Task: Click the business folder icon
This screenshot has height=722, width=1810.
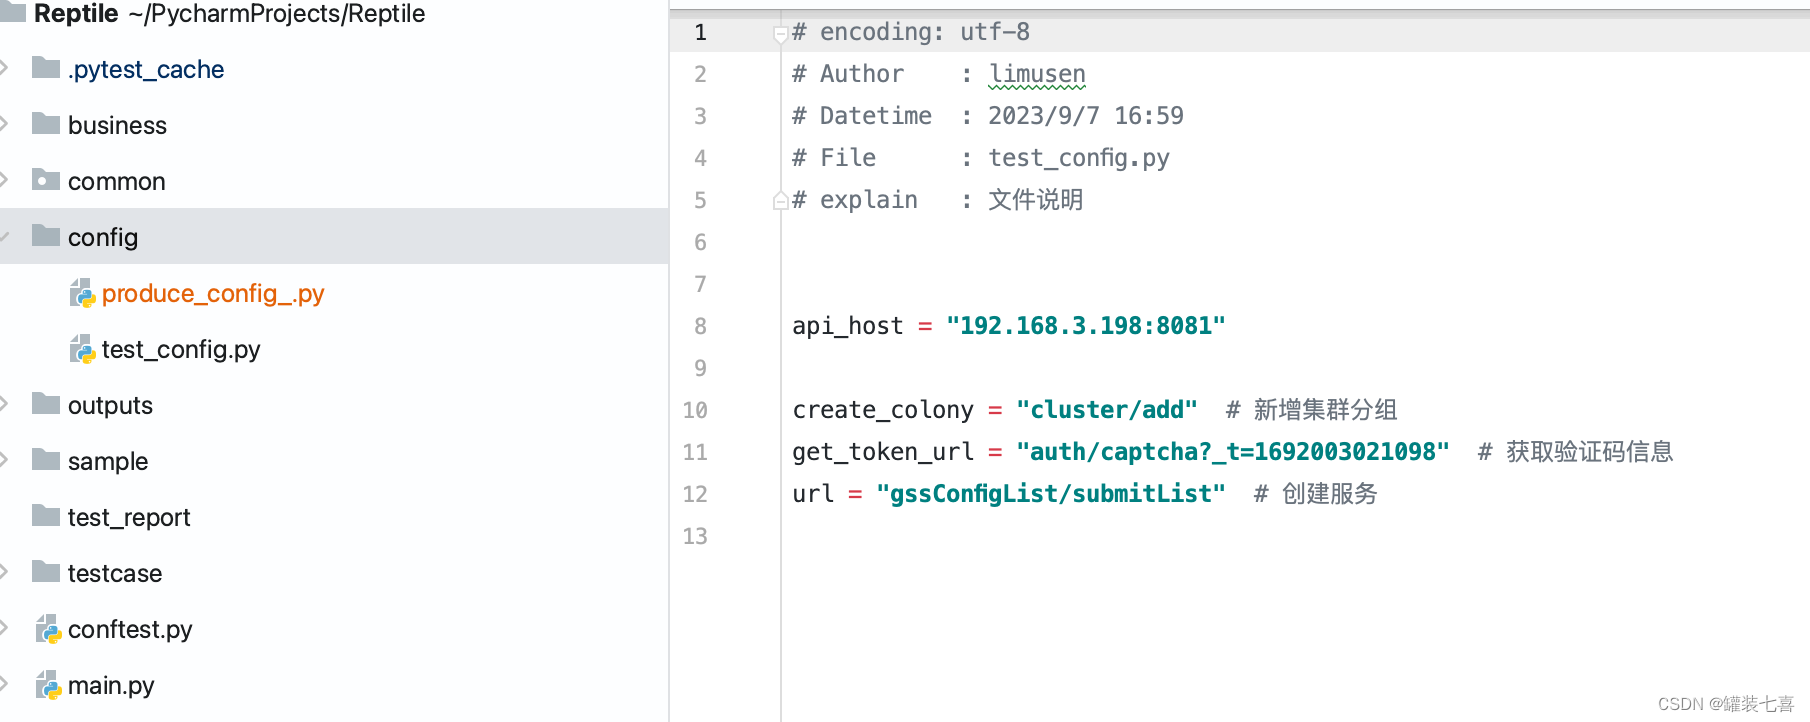Action: tap(46, 124)
